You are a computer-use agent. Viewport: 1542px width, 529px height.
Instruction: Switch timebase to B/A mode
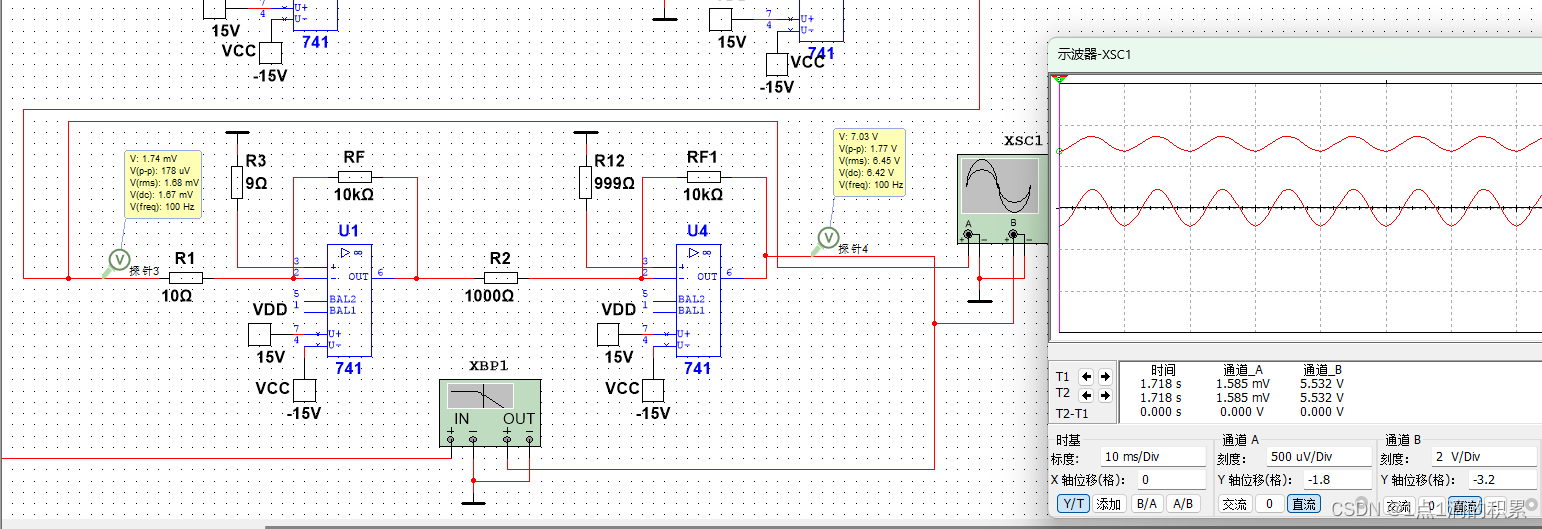[1146, 505]
